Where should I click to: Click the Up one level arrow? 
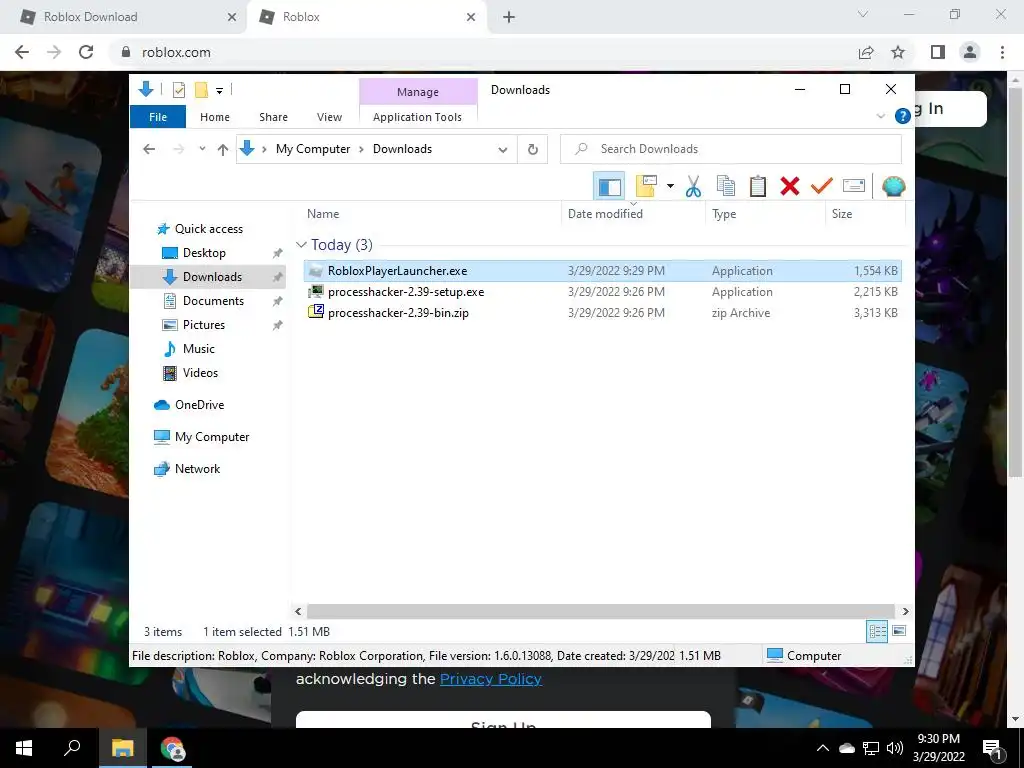point(223,150)
